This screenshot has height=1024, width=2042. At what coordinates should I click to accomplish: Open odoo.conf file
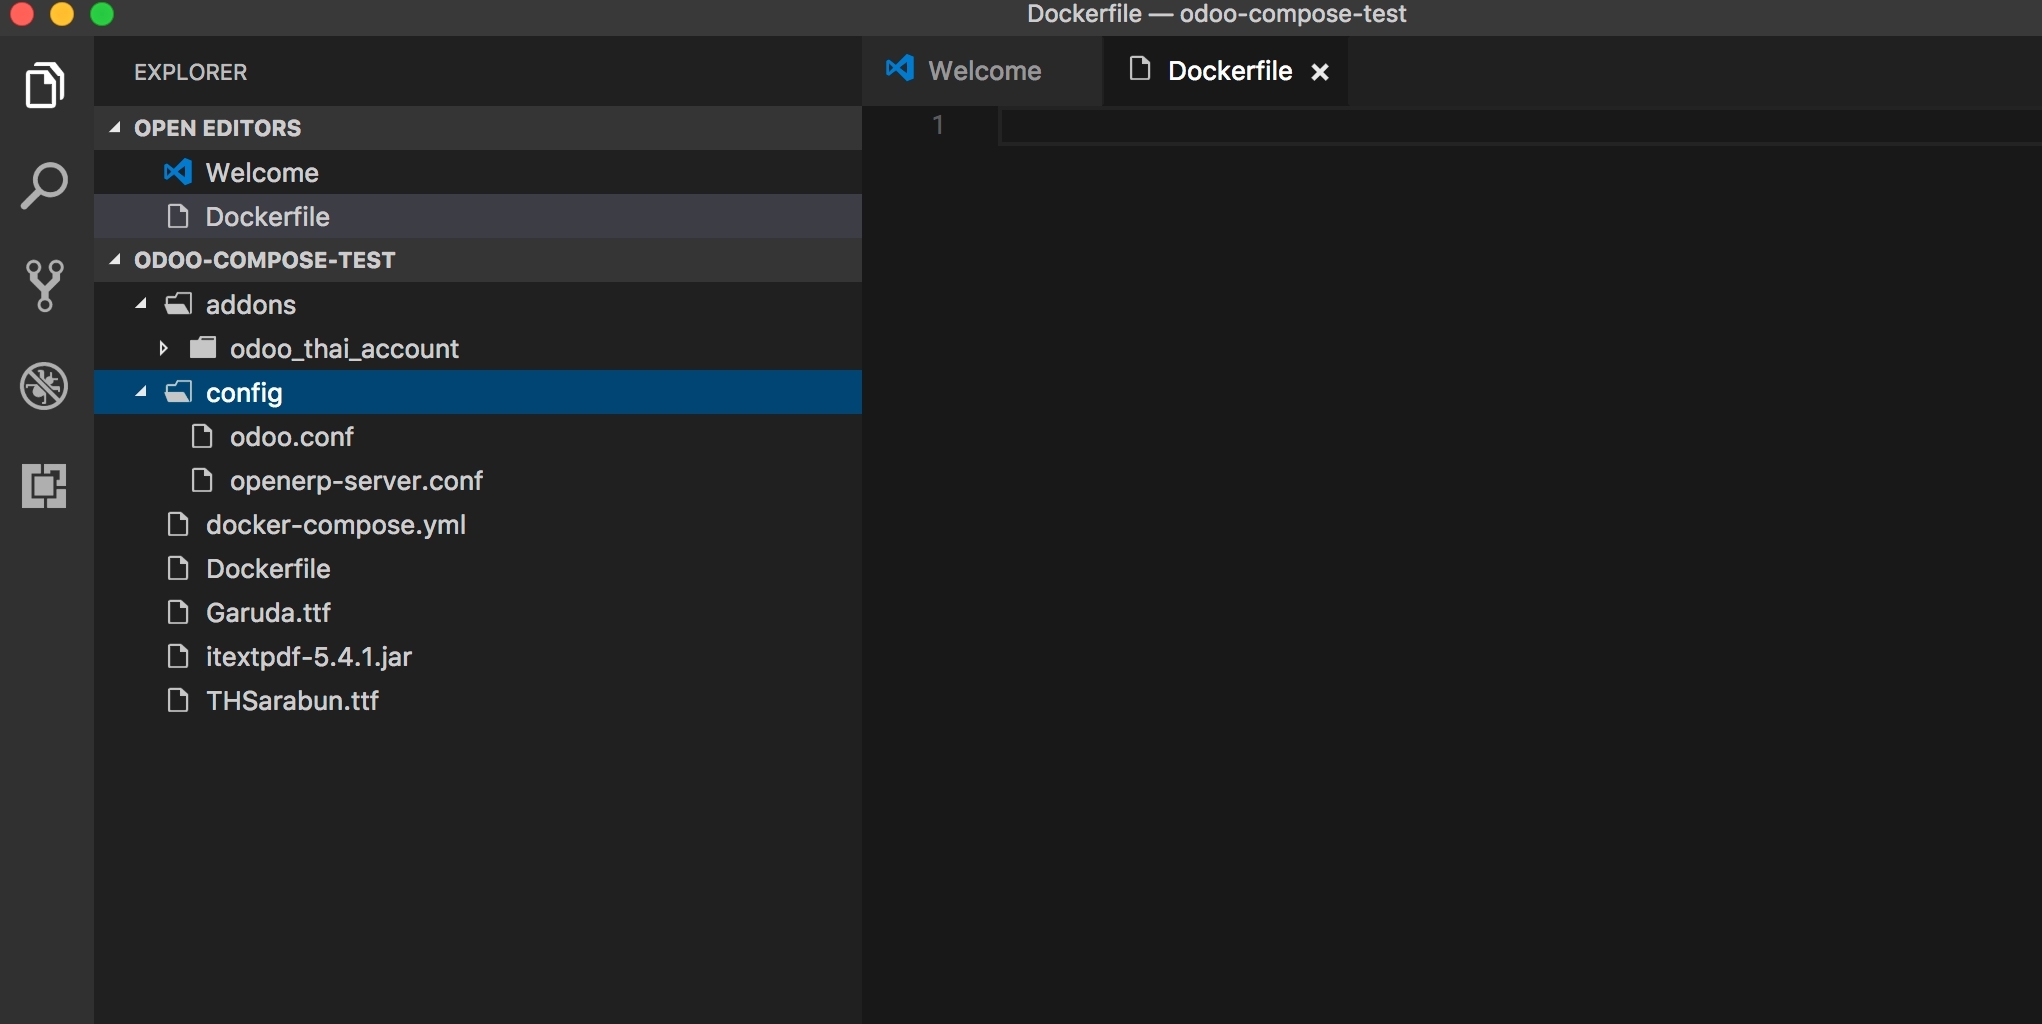[291, 437]
